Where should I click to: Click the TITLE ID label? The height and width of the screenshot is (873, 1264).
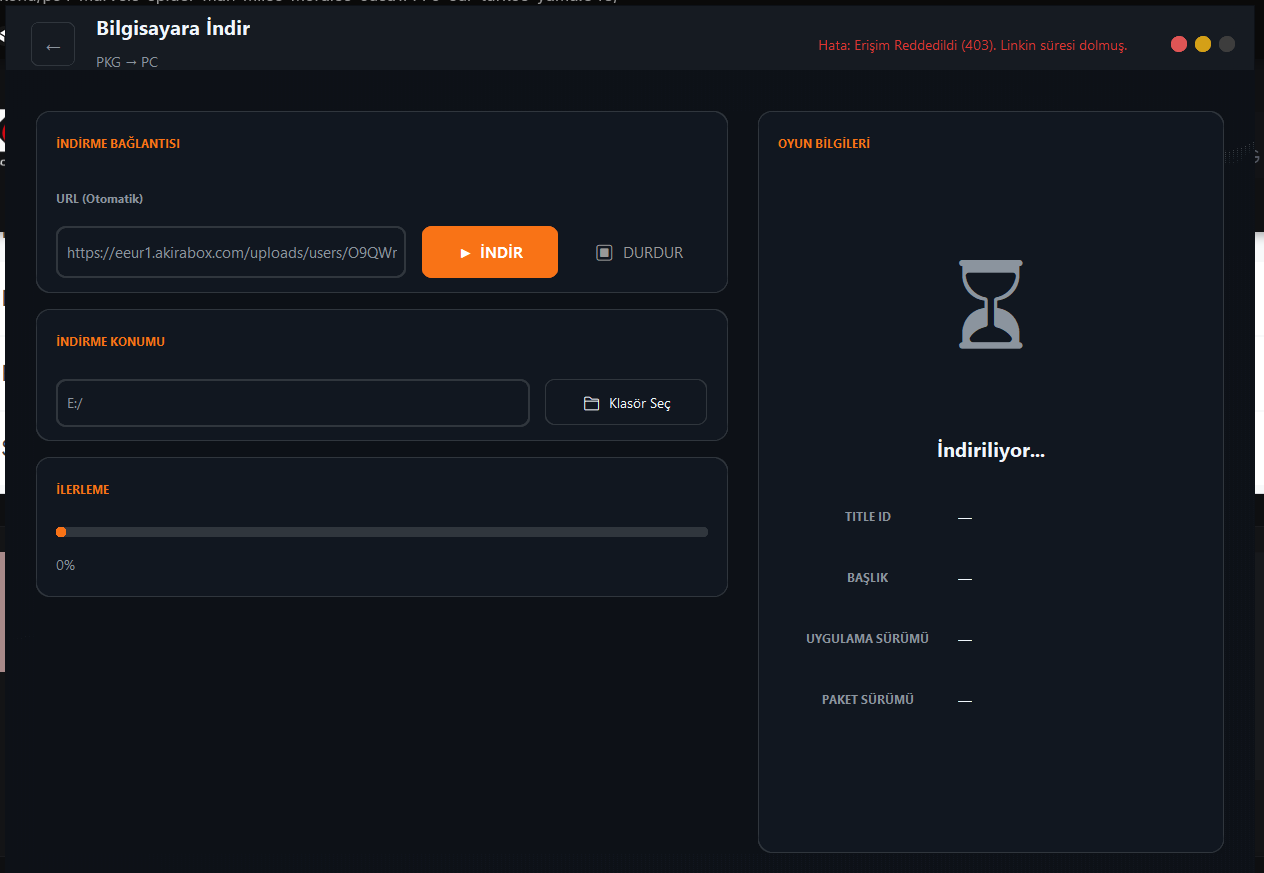[867, 517]
